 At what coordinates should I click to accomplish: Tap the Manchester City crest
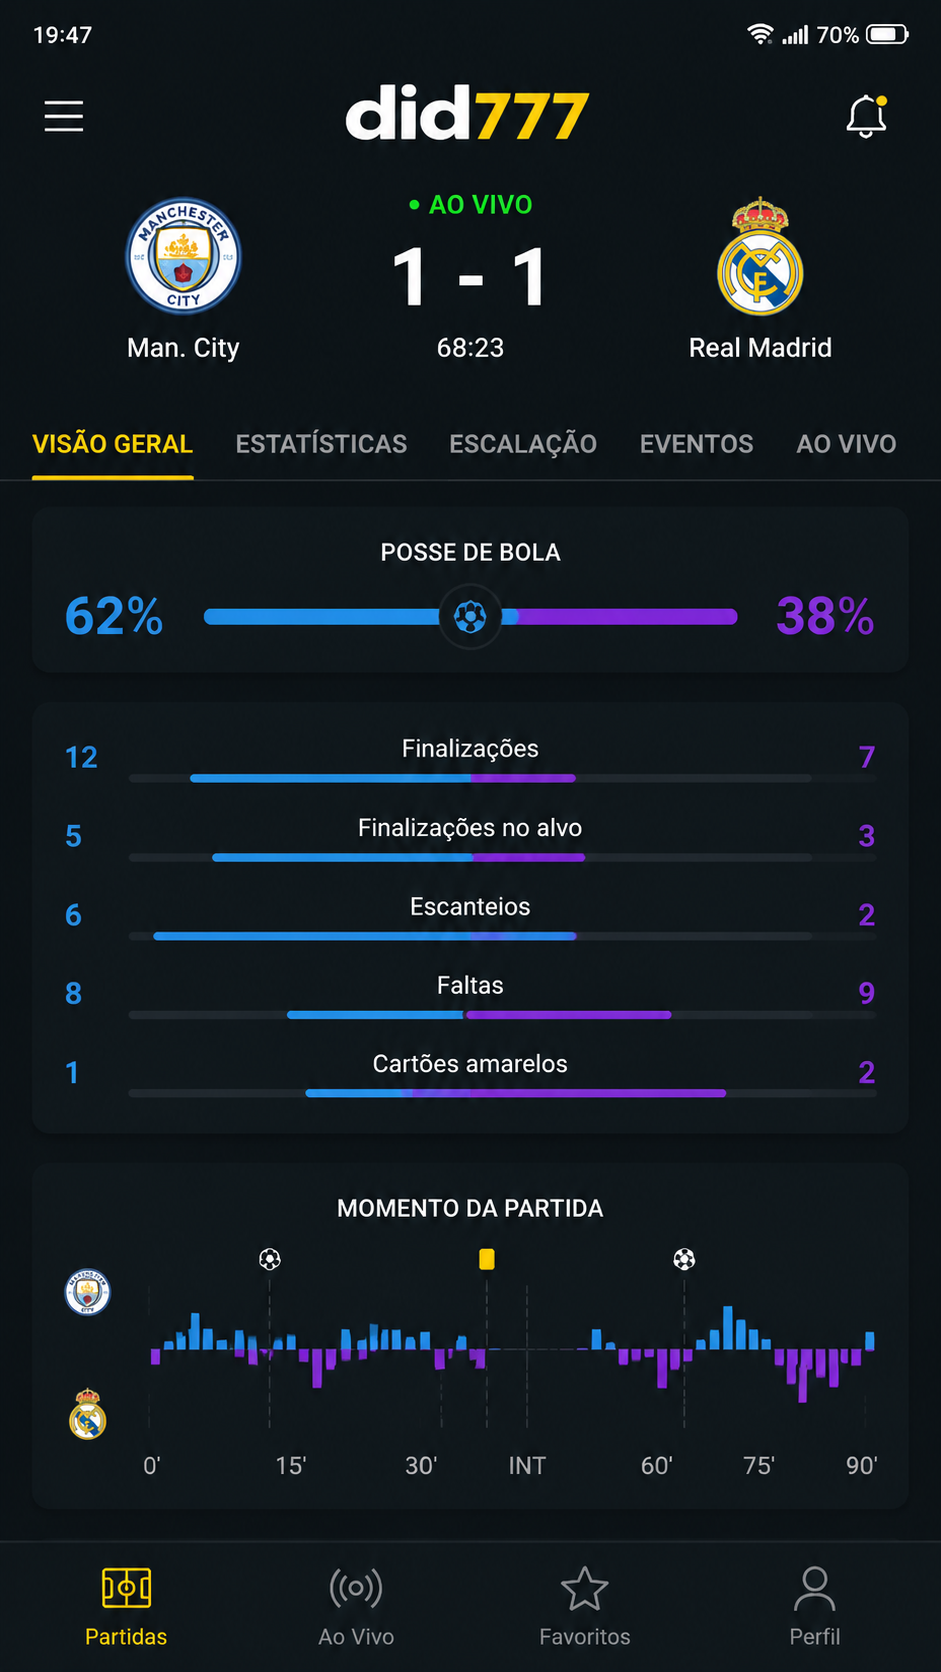coord(183,256)
